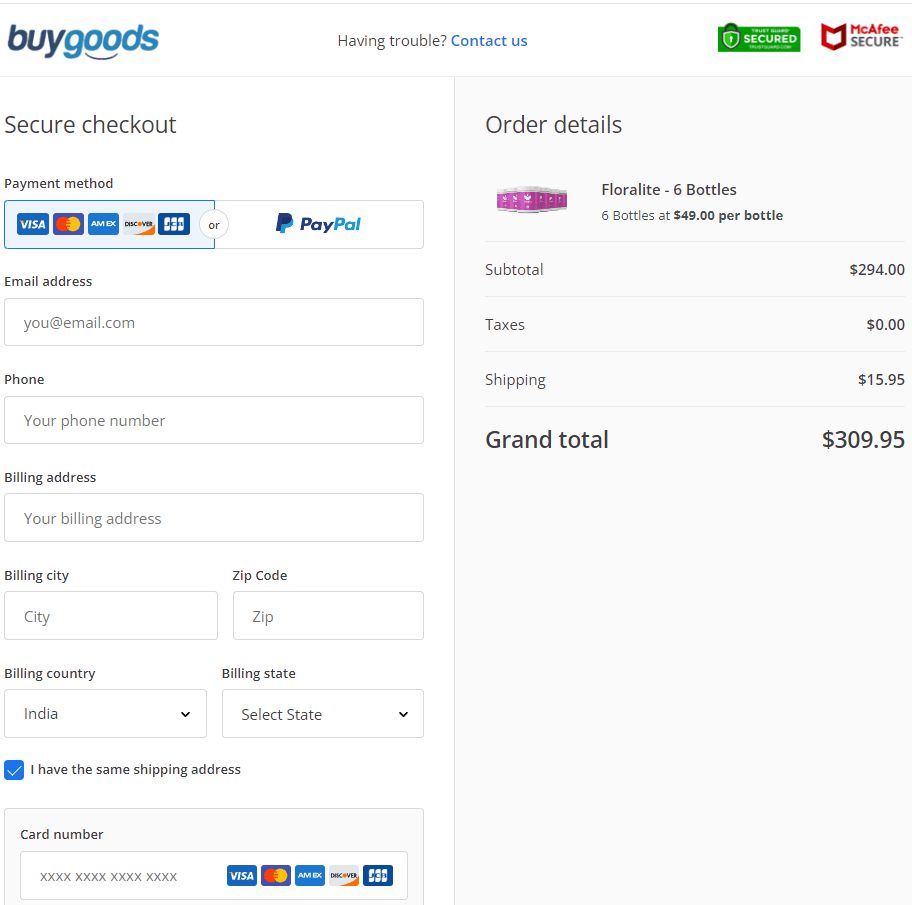Expand the Billing state selector

click(x=322, y=714)
